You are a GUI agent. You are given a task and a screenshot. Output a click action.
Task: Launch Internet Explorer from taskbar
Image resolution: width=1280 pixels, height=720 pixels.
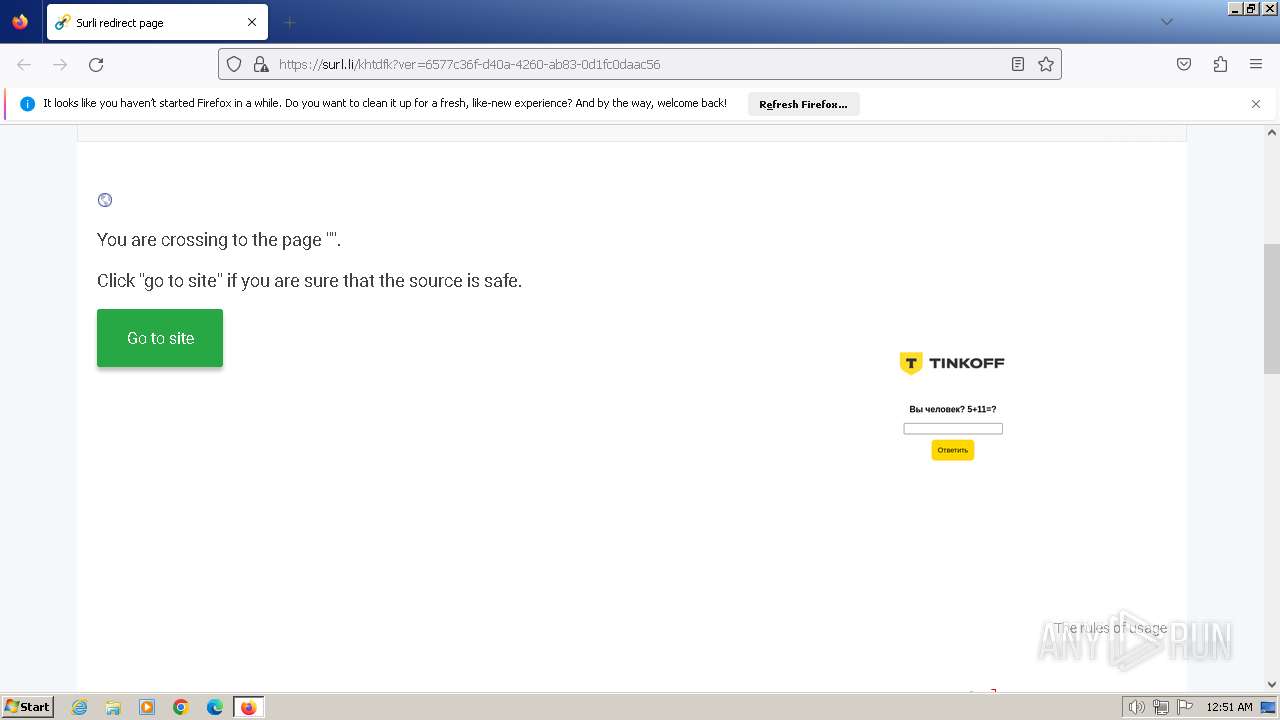[x=79, y=707]
